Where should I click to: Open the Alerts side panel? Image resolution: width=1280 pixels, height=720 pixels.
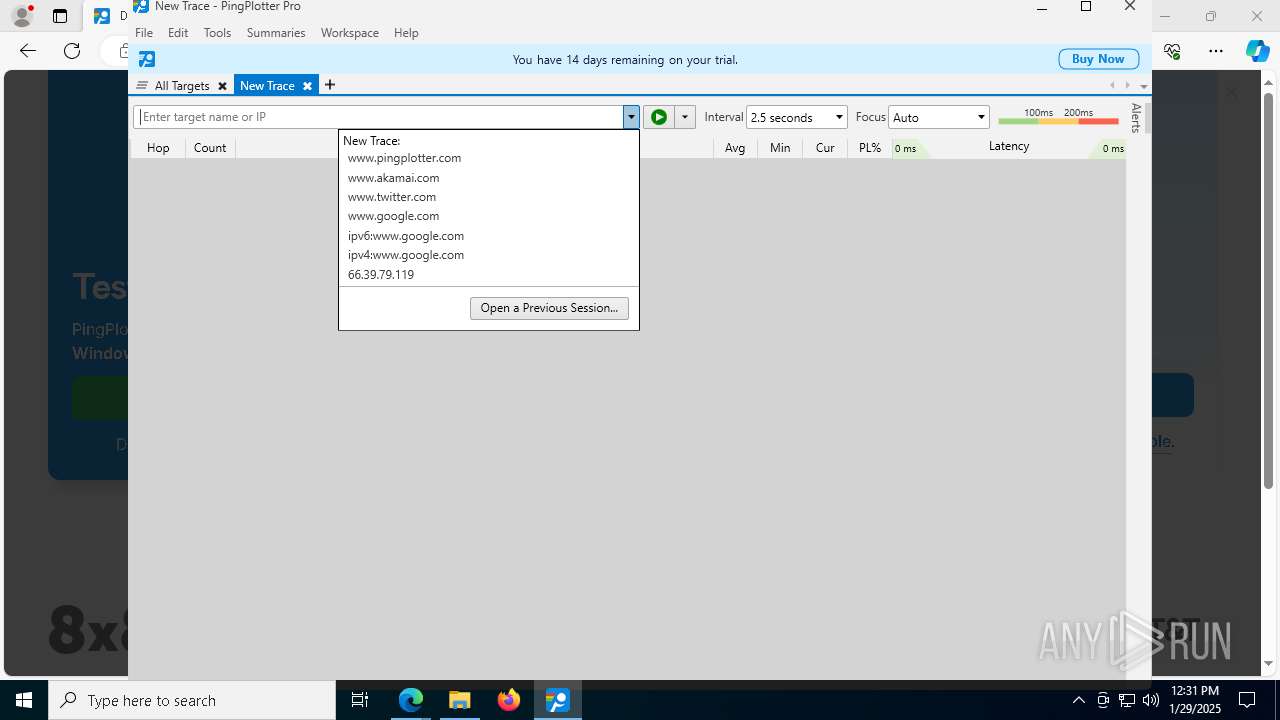pos(1136,117)
